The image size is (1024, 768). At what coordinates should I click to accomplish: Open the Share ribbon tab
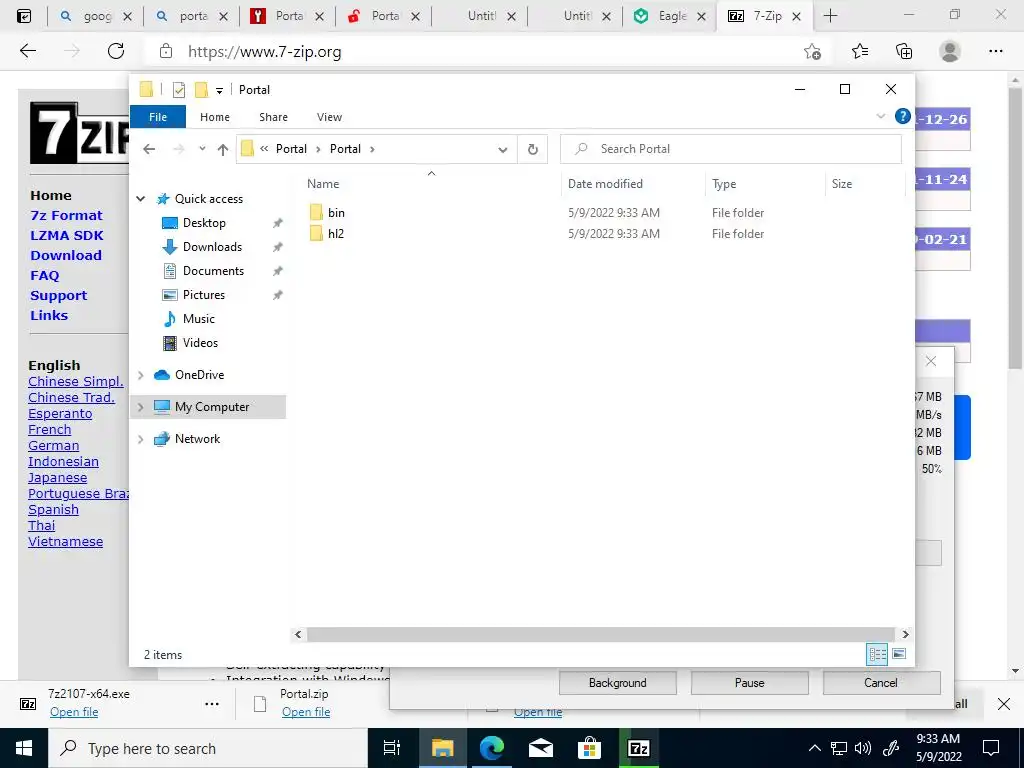coord(273,117)
